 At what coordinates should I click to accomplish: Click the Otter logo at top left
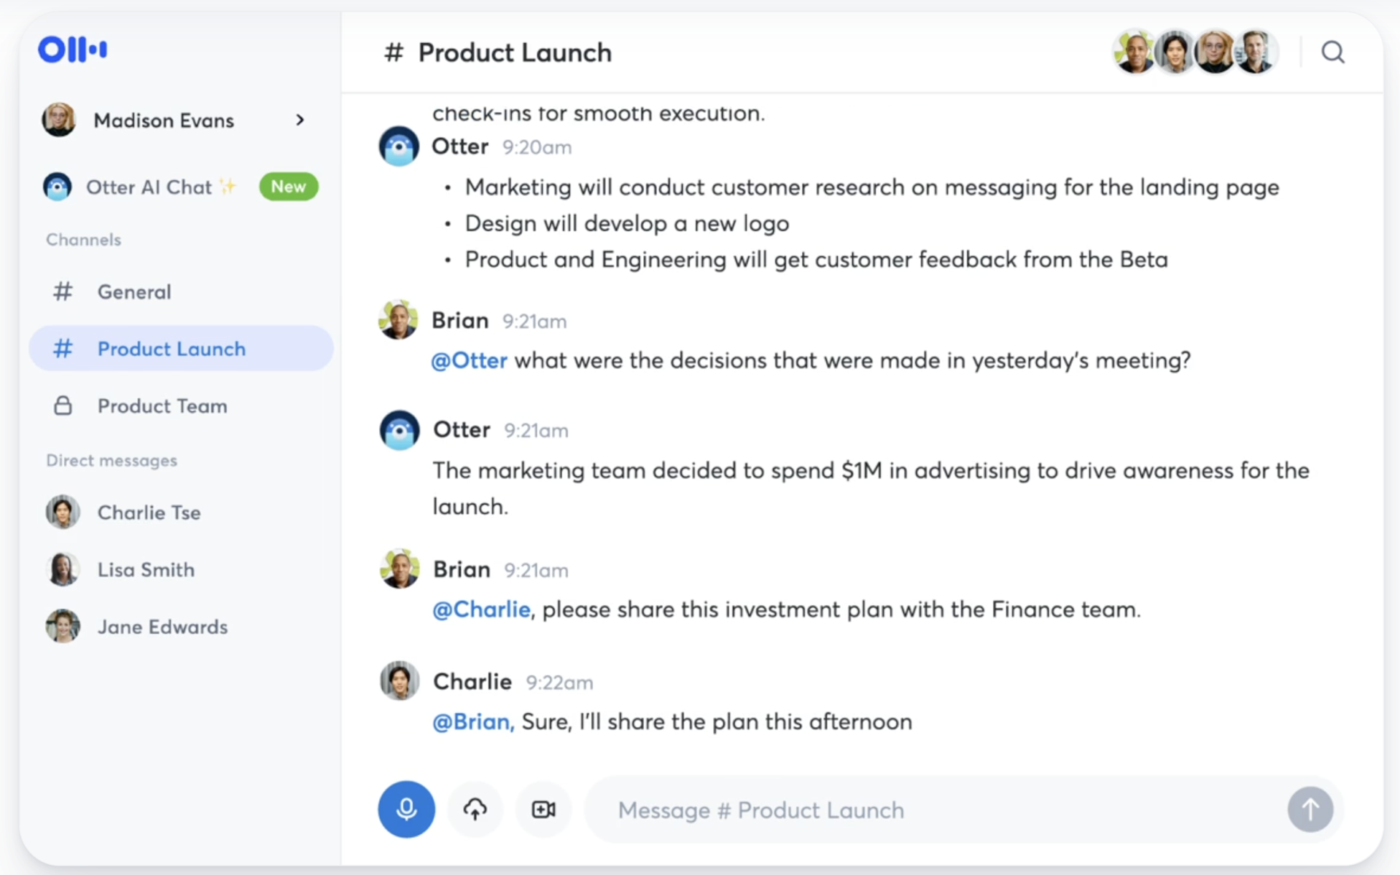coord(73,49)
